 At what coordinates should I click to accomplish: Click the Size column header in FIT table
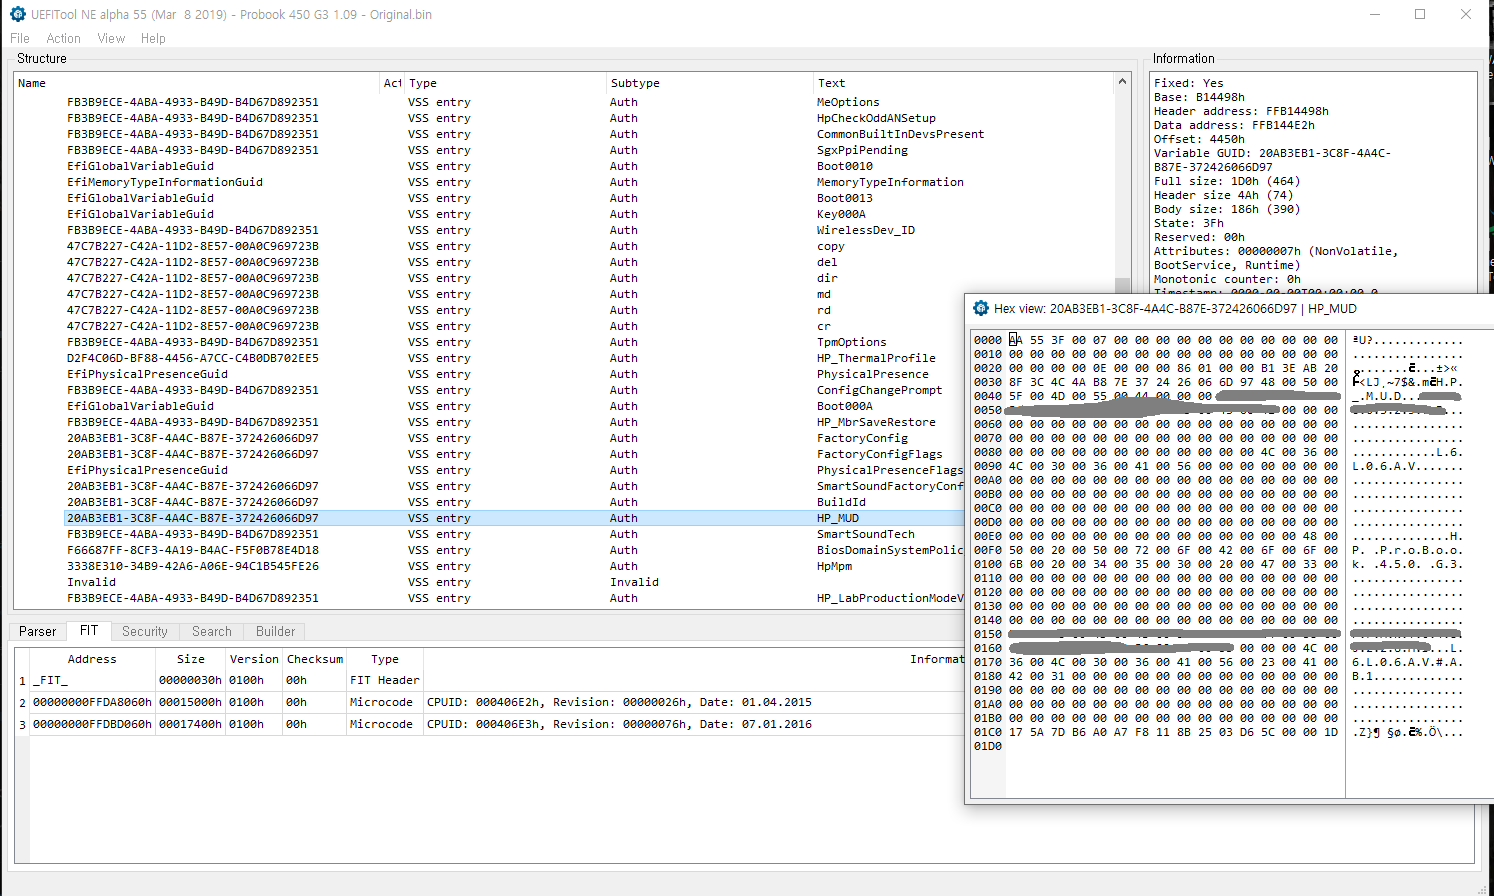[x=190, y=659]
